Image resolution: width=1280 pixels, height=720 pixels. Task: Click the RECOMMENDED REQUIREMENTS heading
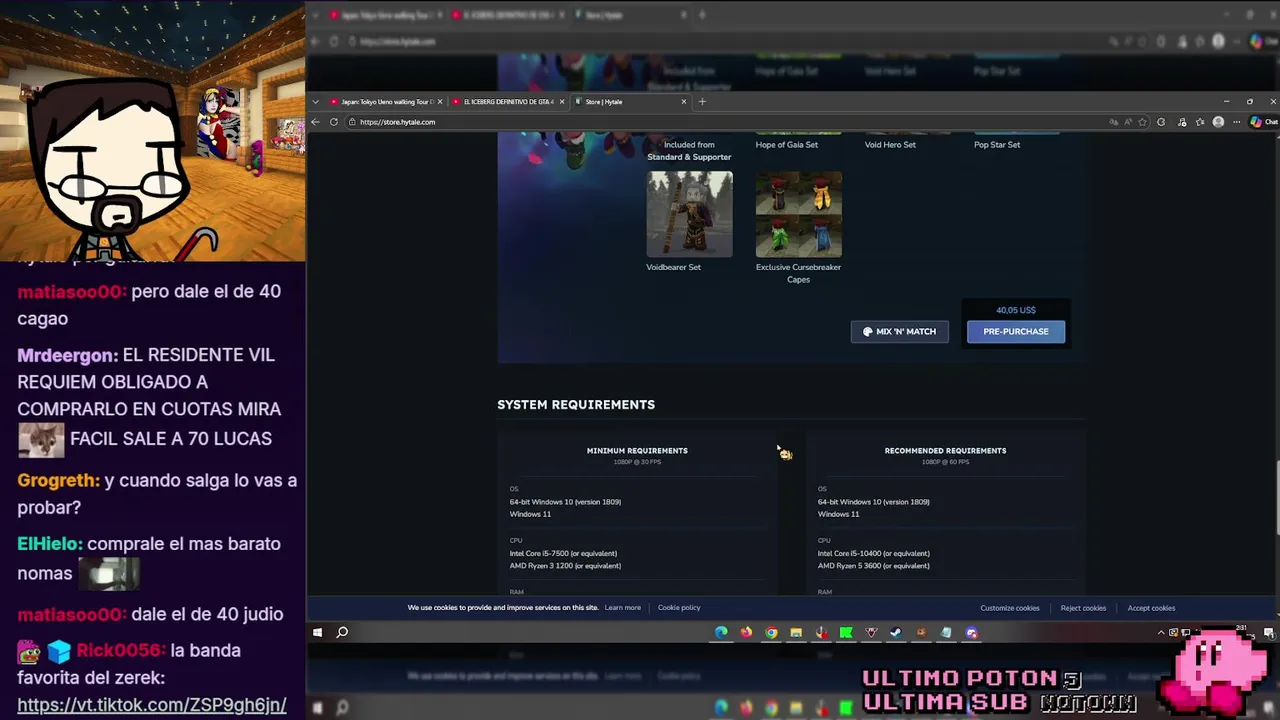tap(945, 451)
